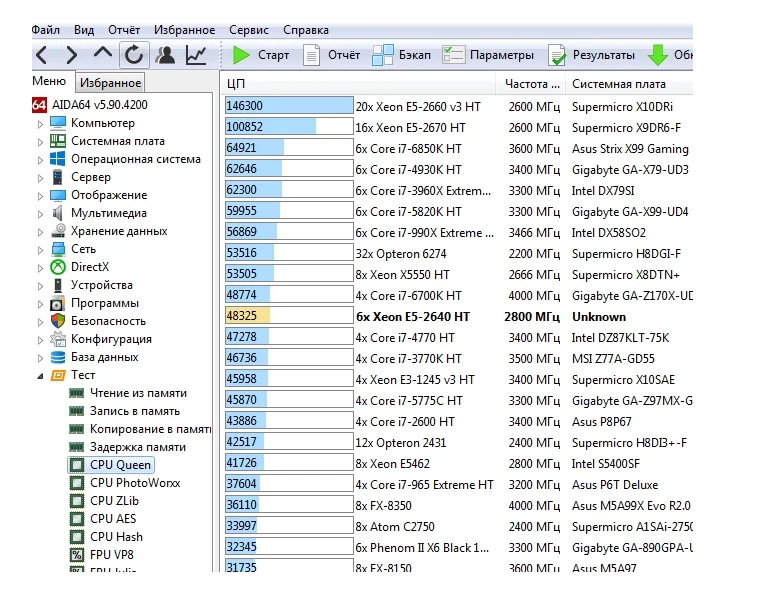Sort by the ЦП column header

pos(359,84)
